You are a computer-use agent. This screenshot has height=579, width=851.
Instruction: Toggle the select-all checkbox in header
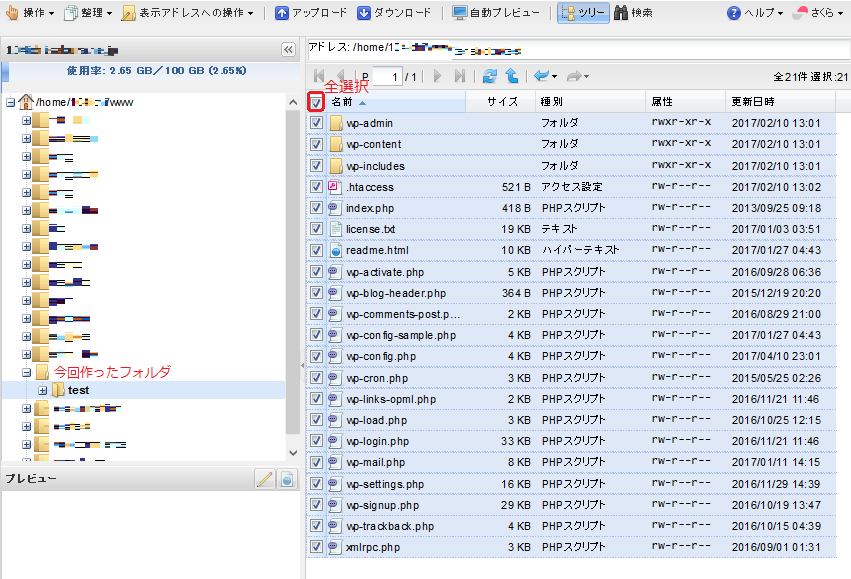pos(316,102)
